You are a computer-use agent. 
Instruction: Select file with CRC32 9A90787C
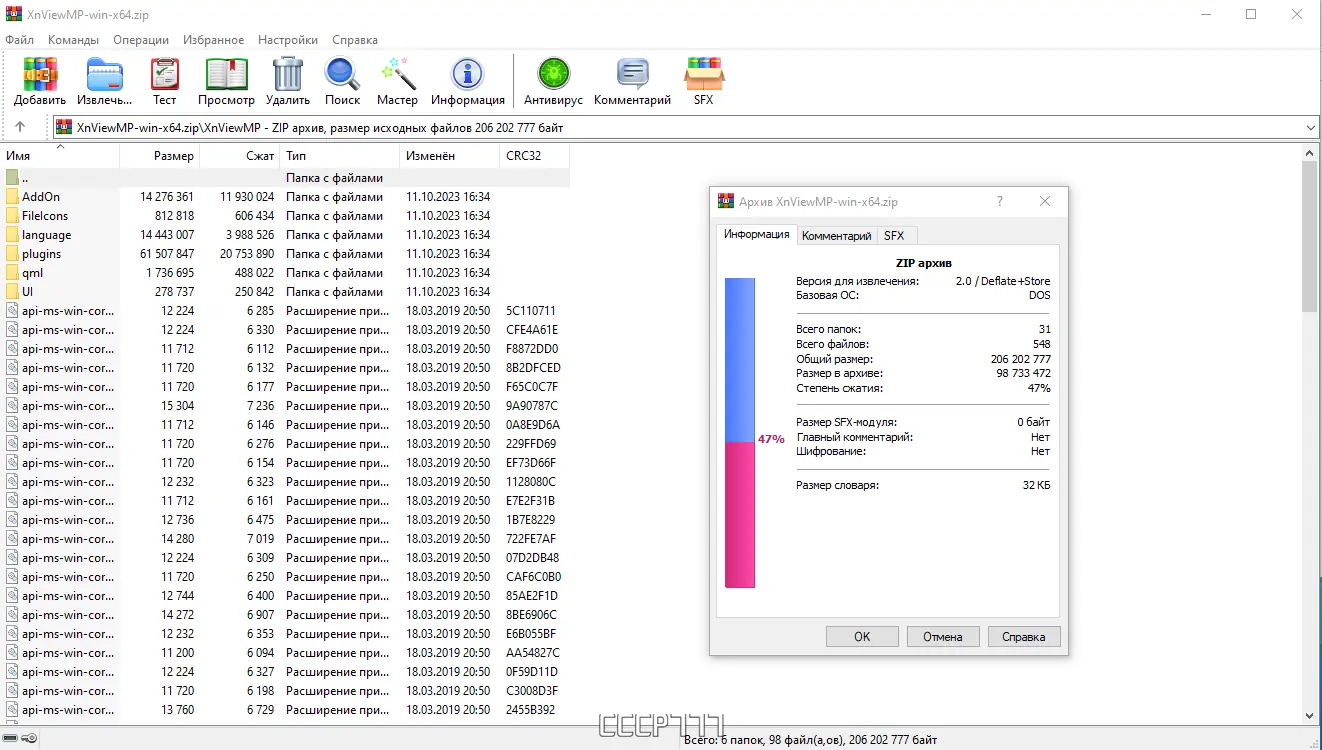point(287,406)
